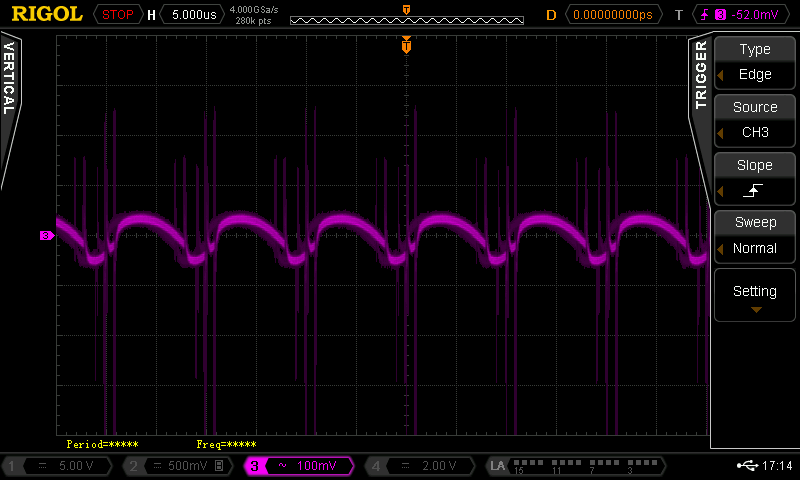Viewport: 800px width, 480px height.
Task: Click the Period measurement readout
Action: coord(103,444)
